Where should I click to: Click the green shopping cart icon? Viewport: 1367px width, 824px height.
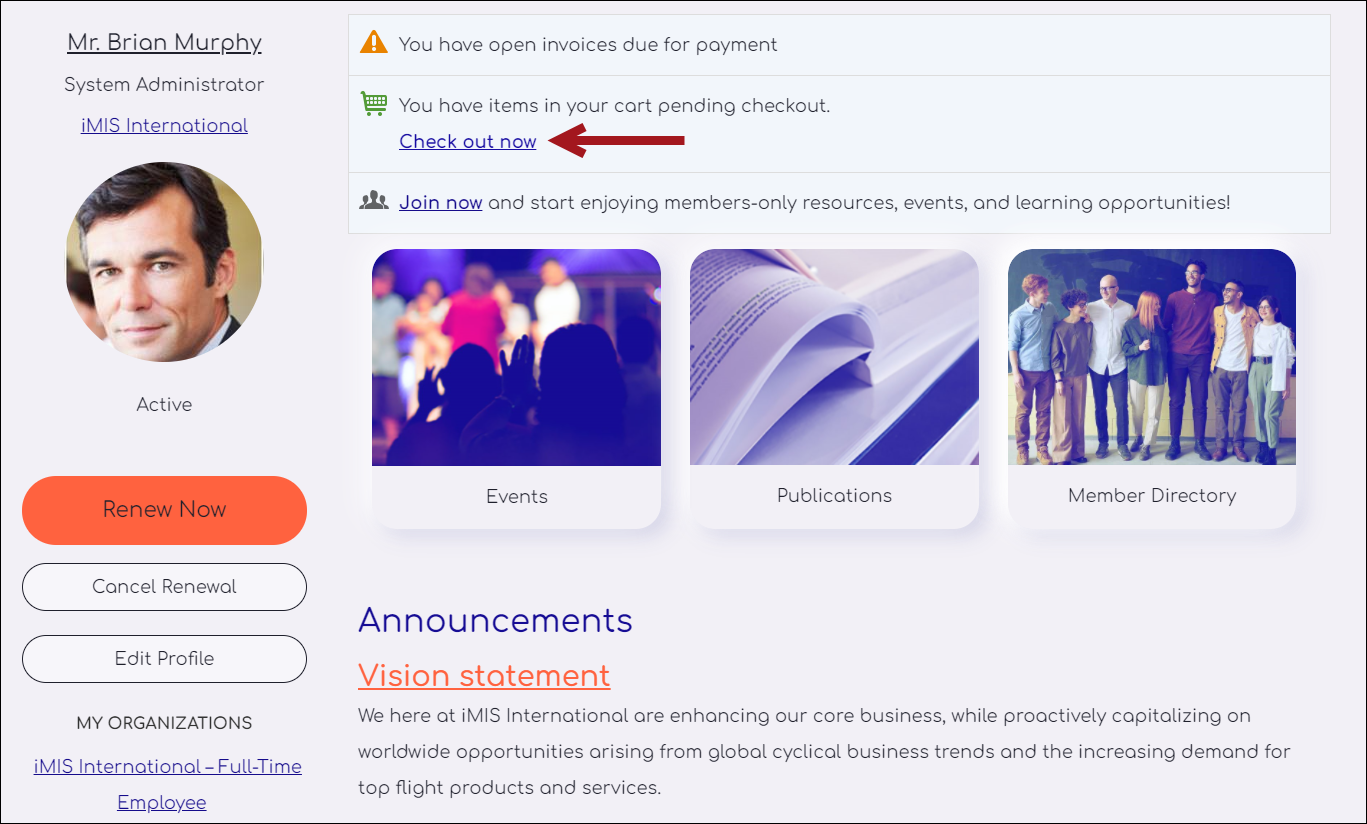pyautogui.click(x=374, y=103)
